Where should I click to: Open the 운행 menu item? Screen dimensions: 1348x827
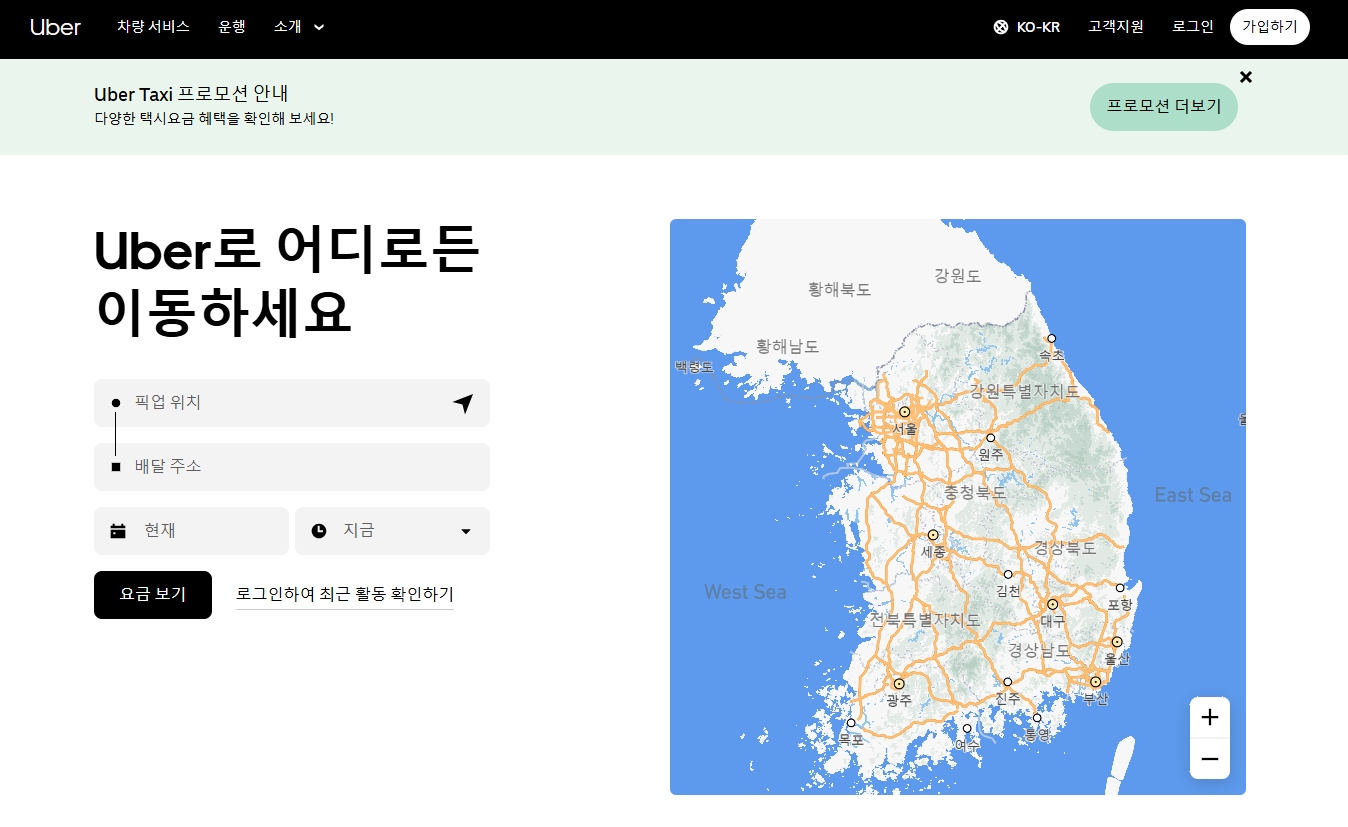pos(232,27)
